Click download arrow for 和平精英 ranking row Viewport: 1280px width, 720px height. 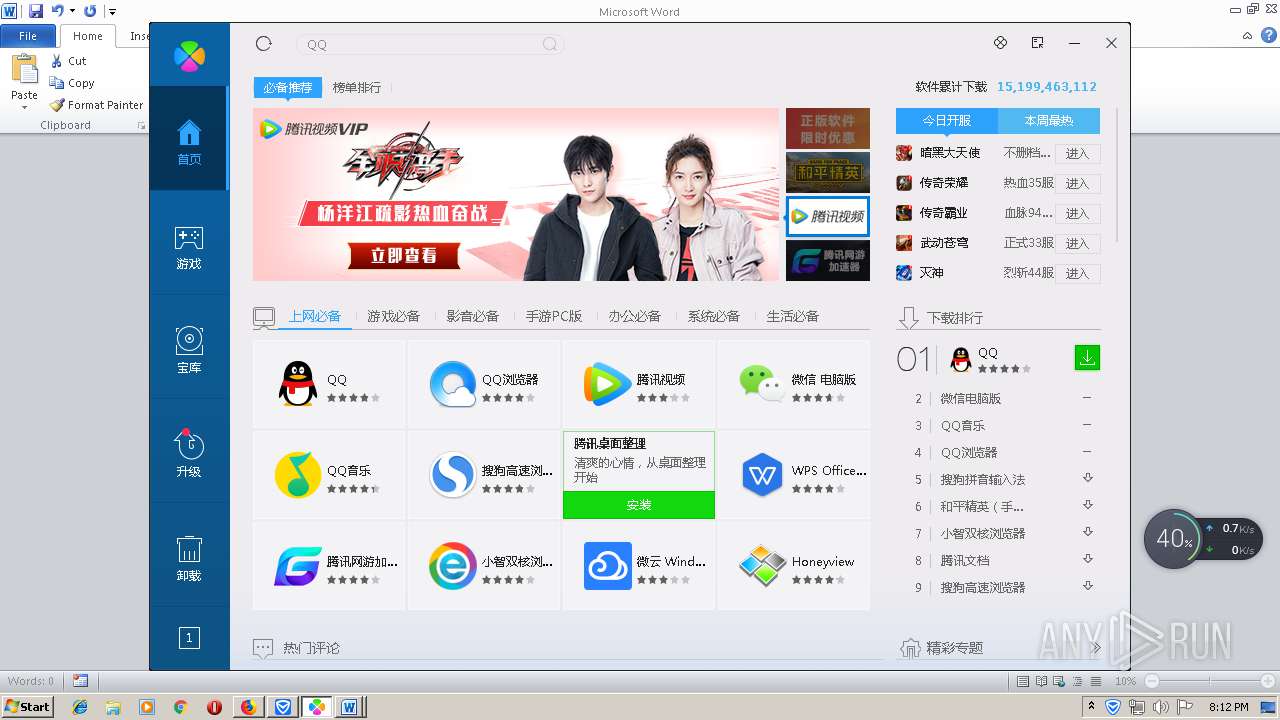click(1088, 505)
